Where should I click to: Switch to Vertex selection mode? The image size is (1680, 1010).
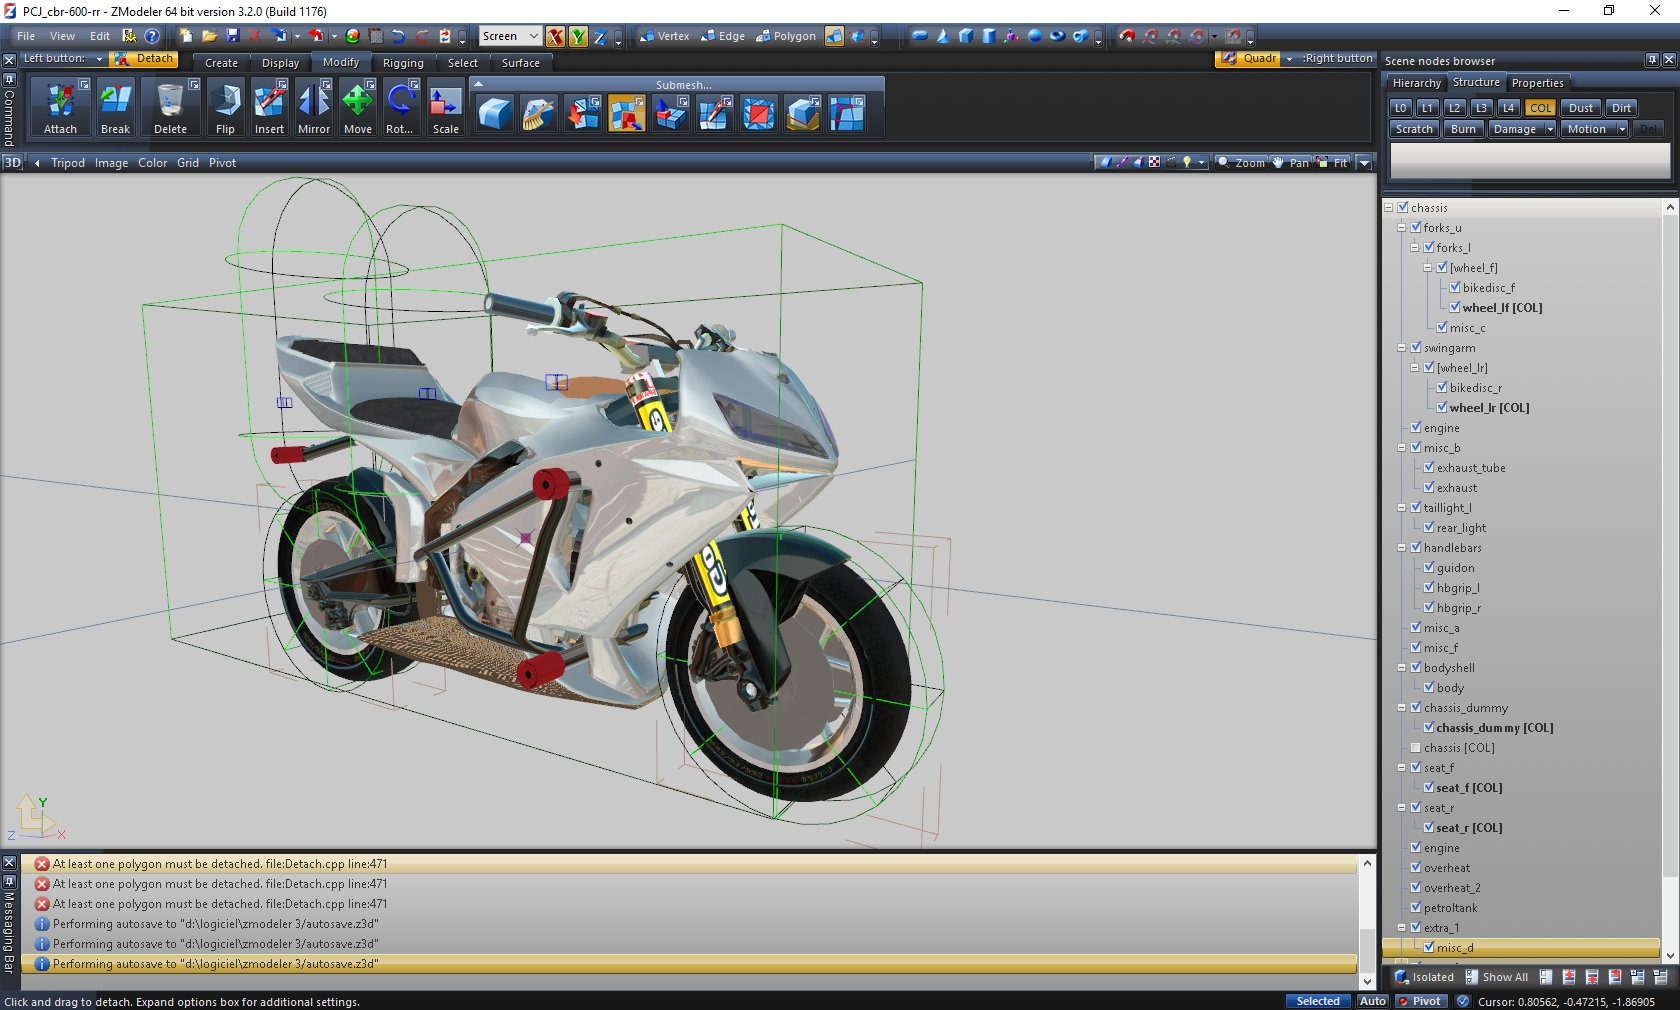pos(664,36)
